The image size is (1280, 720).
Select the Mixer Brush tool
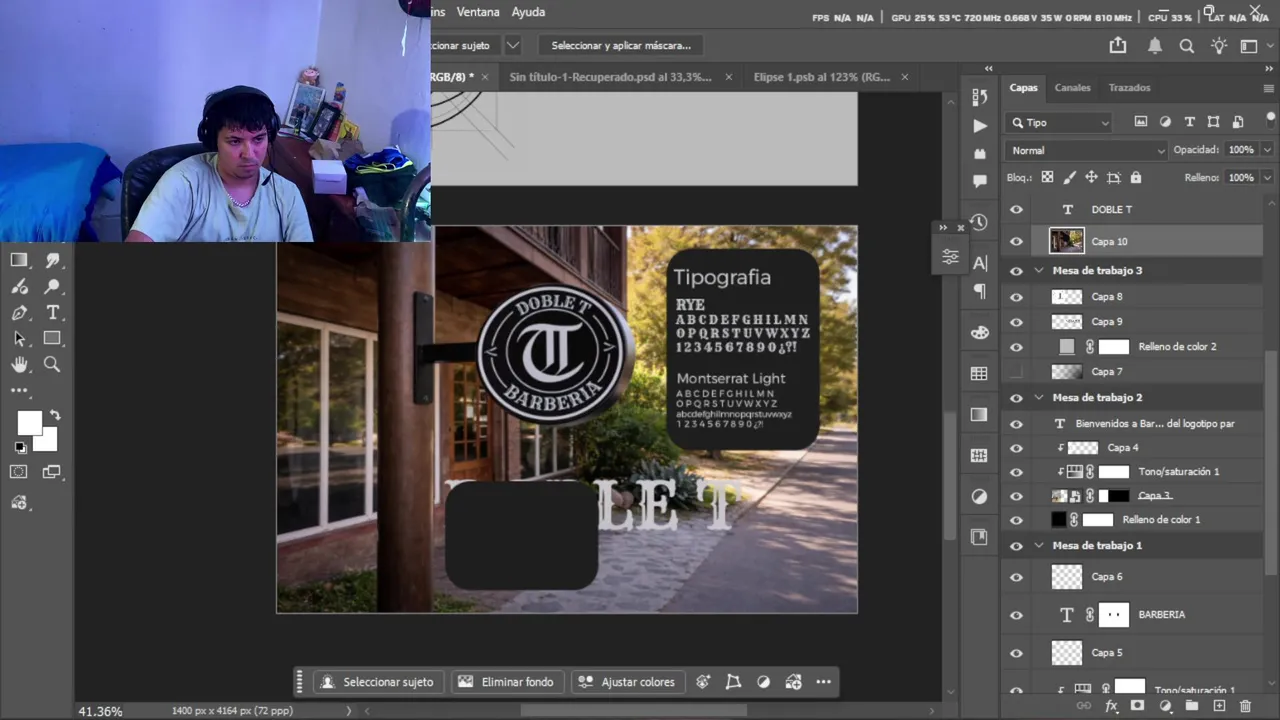pyautogui.click(x=19, y=286)
